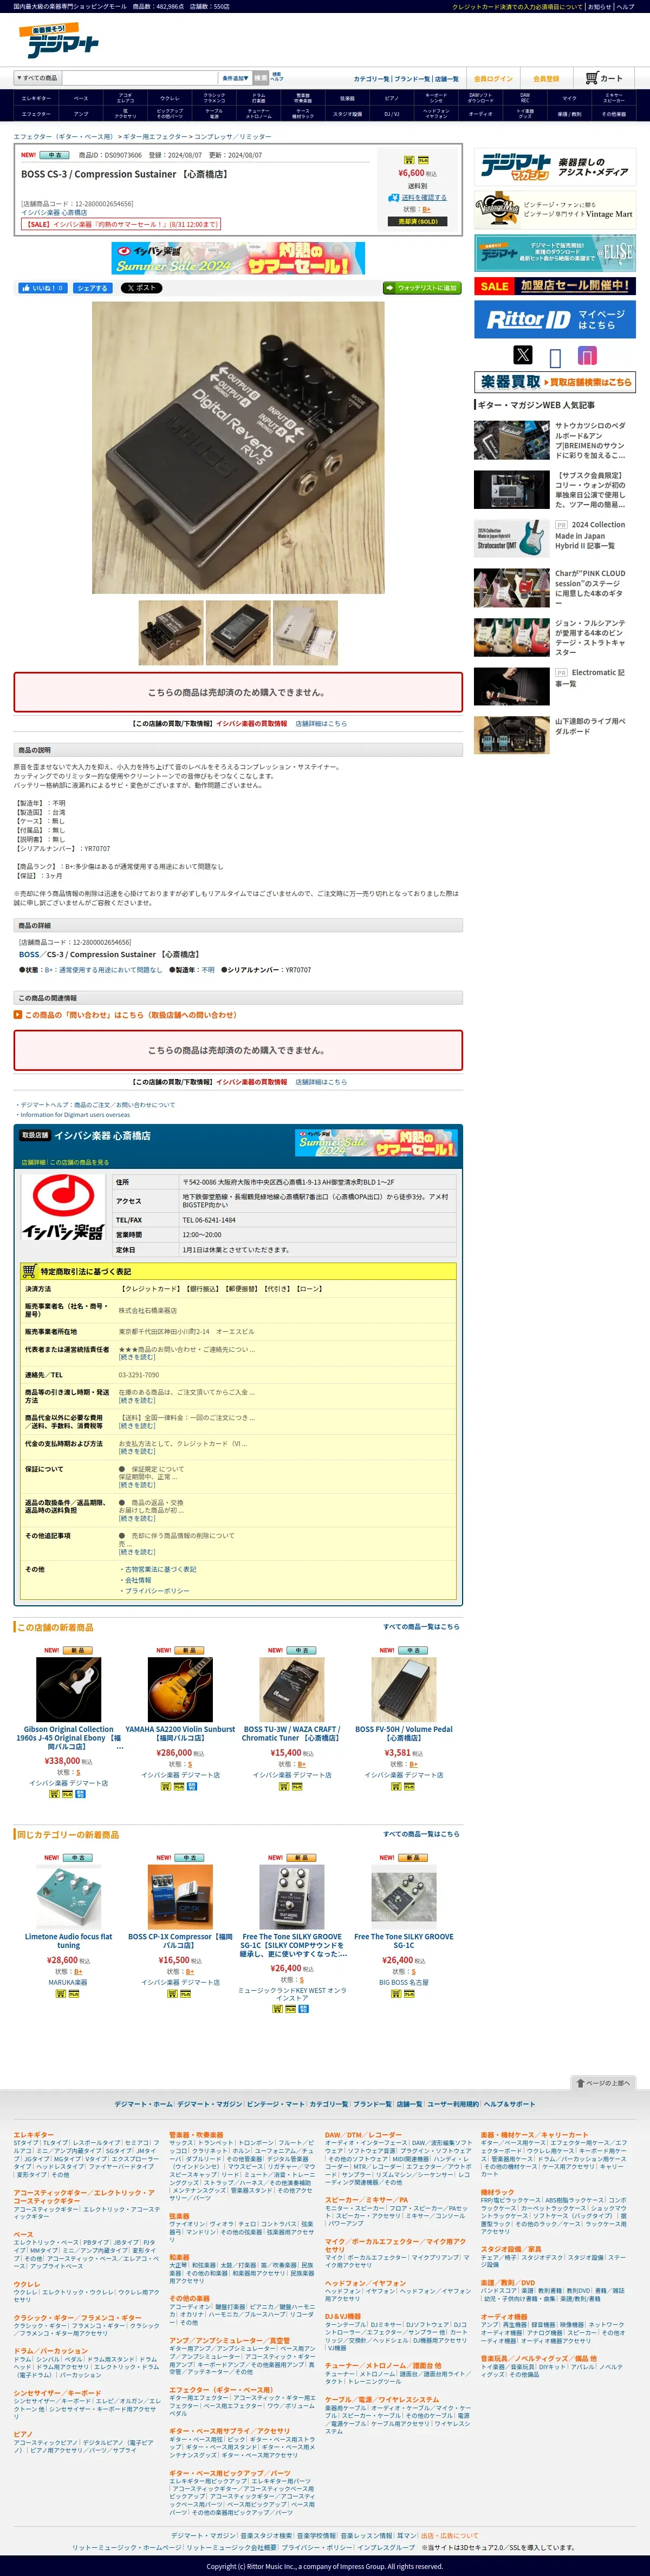Select the Ukulele category tab
The image size is (650, 2576).
[170, 98]
